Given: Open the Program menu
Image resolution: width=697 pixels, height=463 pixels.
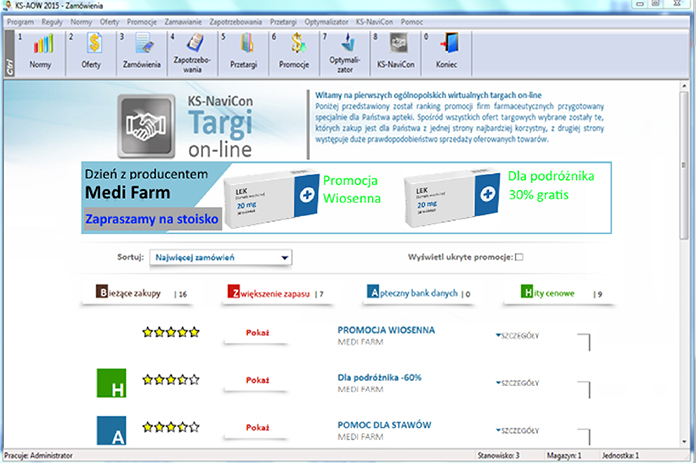Looking at the screenshot, I should (20, 22).
